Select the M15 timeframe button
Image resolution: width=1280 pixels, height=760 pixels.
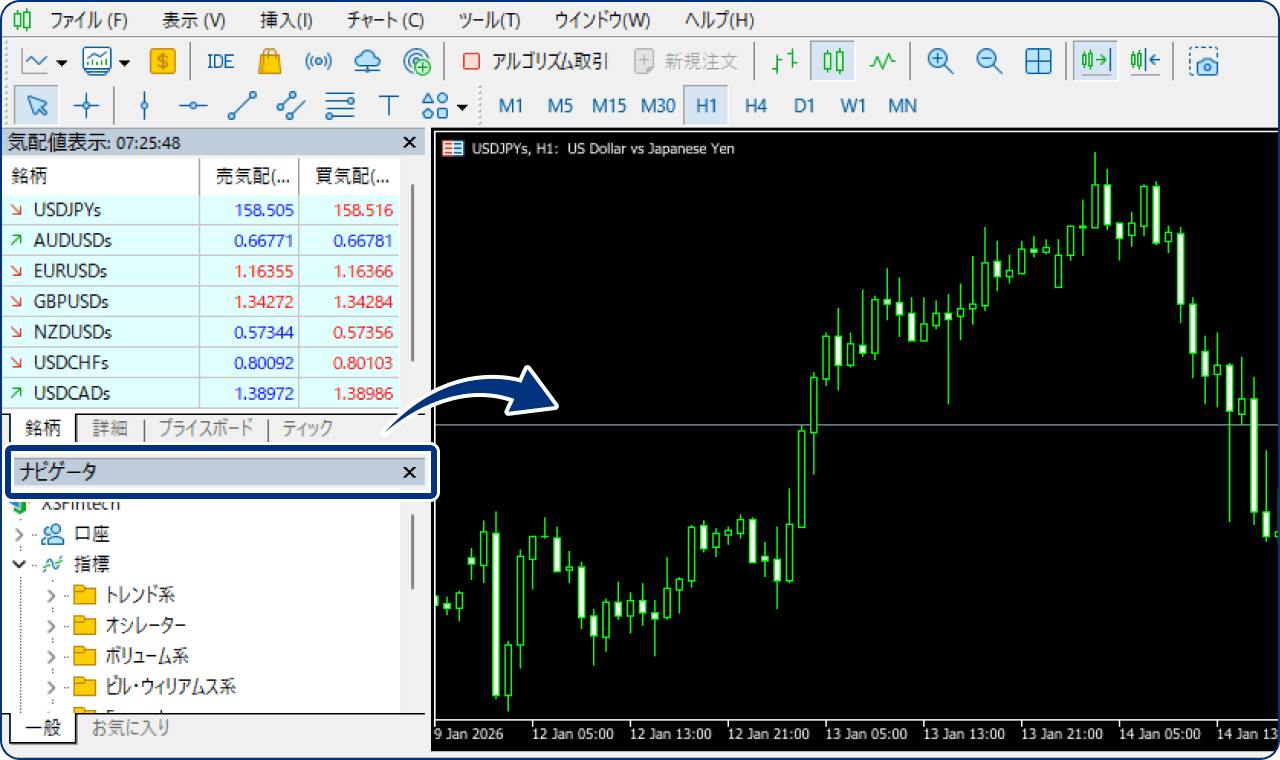(x=608, y=105)
